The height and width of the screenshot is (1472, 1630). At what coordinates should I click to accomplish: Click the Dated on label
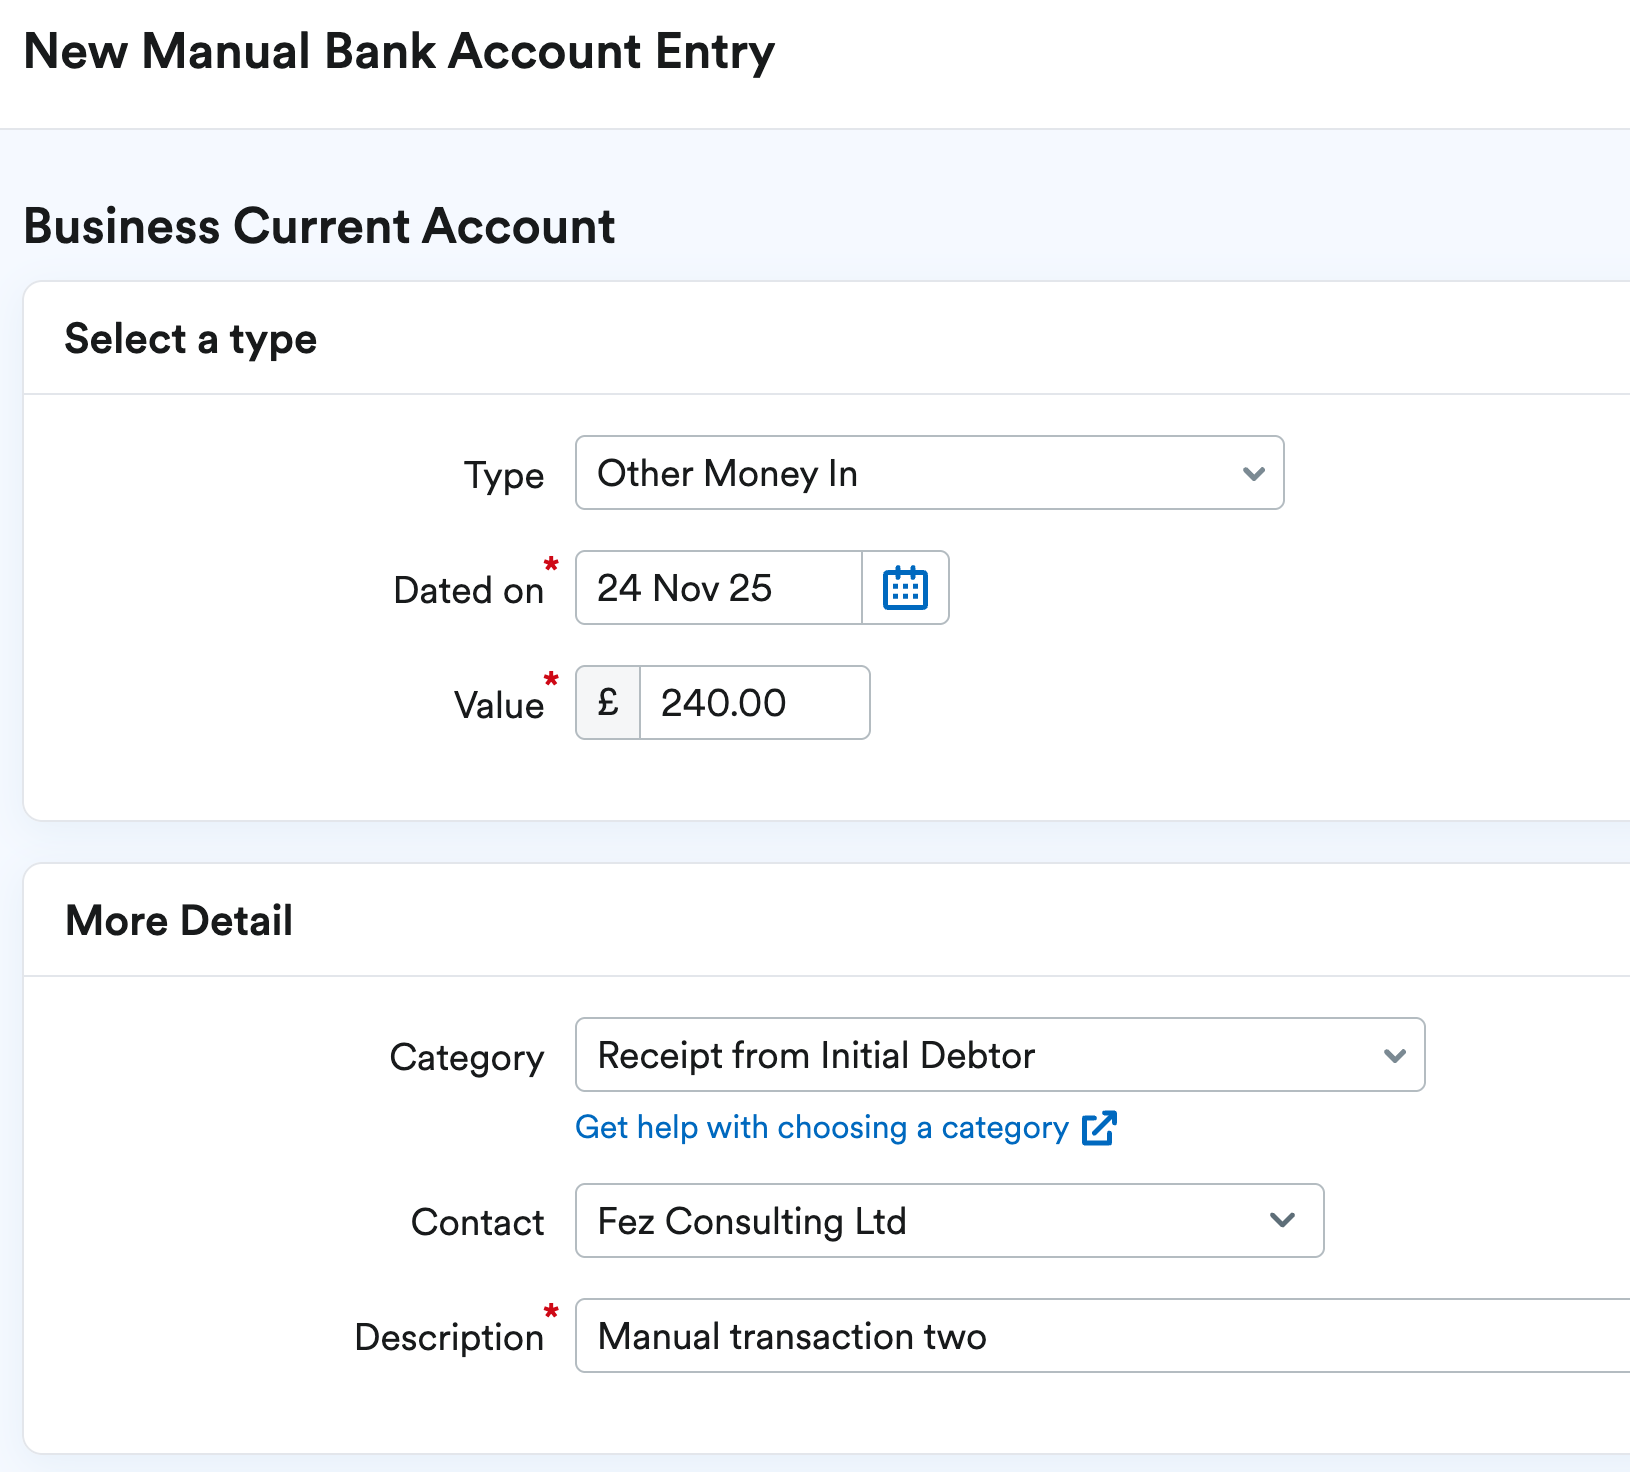pyautogui.click(x=469, y=590)
